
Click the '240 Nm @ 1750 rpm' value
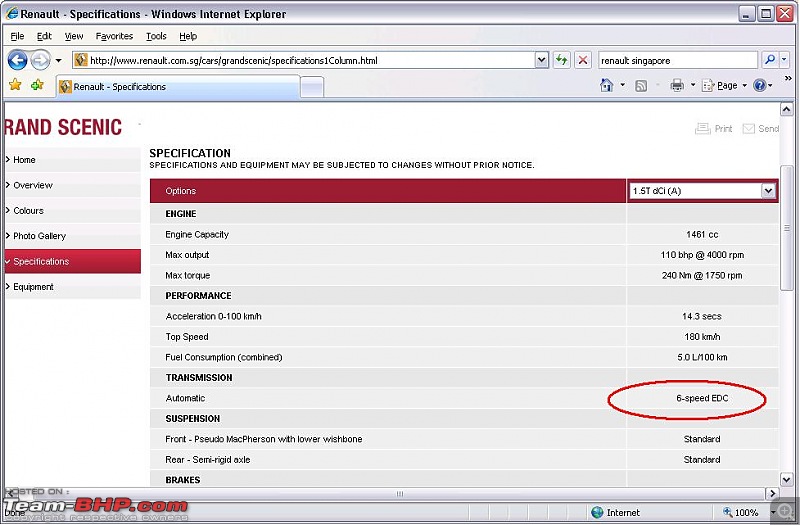(x=702, y=276)
